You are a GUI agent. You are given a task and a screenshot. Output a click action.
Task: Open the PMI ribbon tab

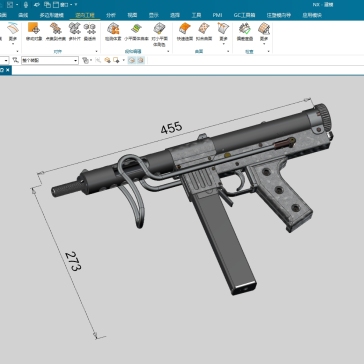(217, 15)
